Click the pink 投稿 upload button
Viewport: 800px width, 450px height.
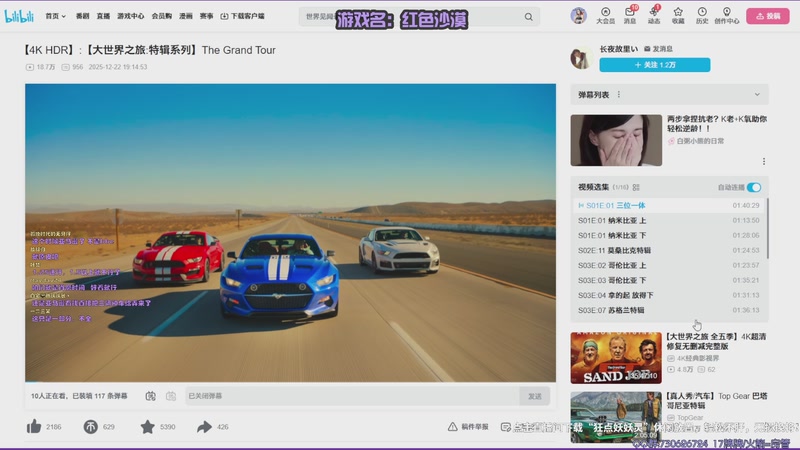click(768, 16)
